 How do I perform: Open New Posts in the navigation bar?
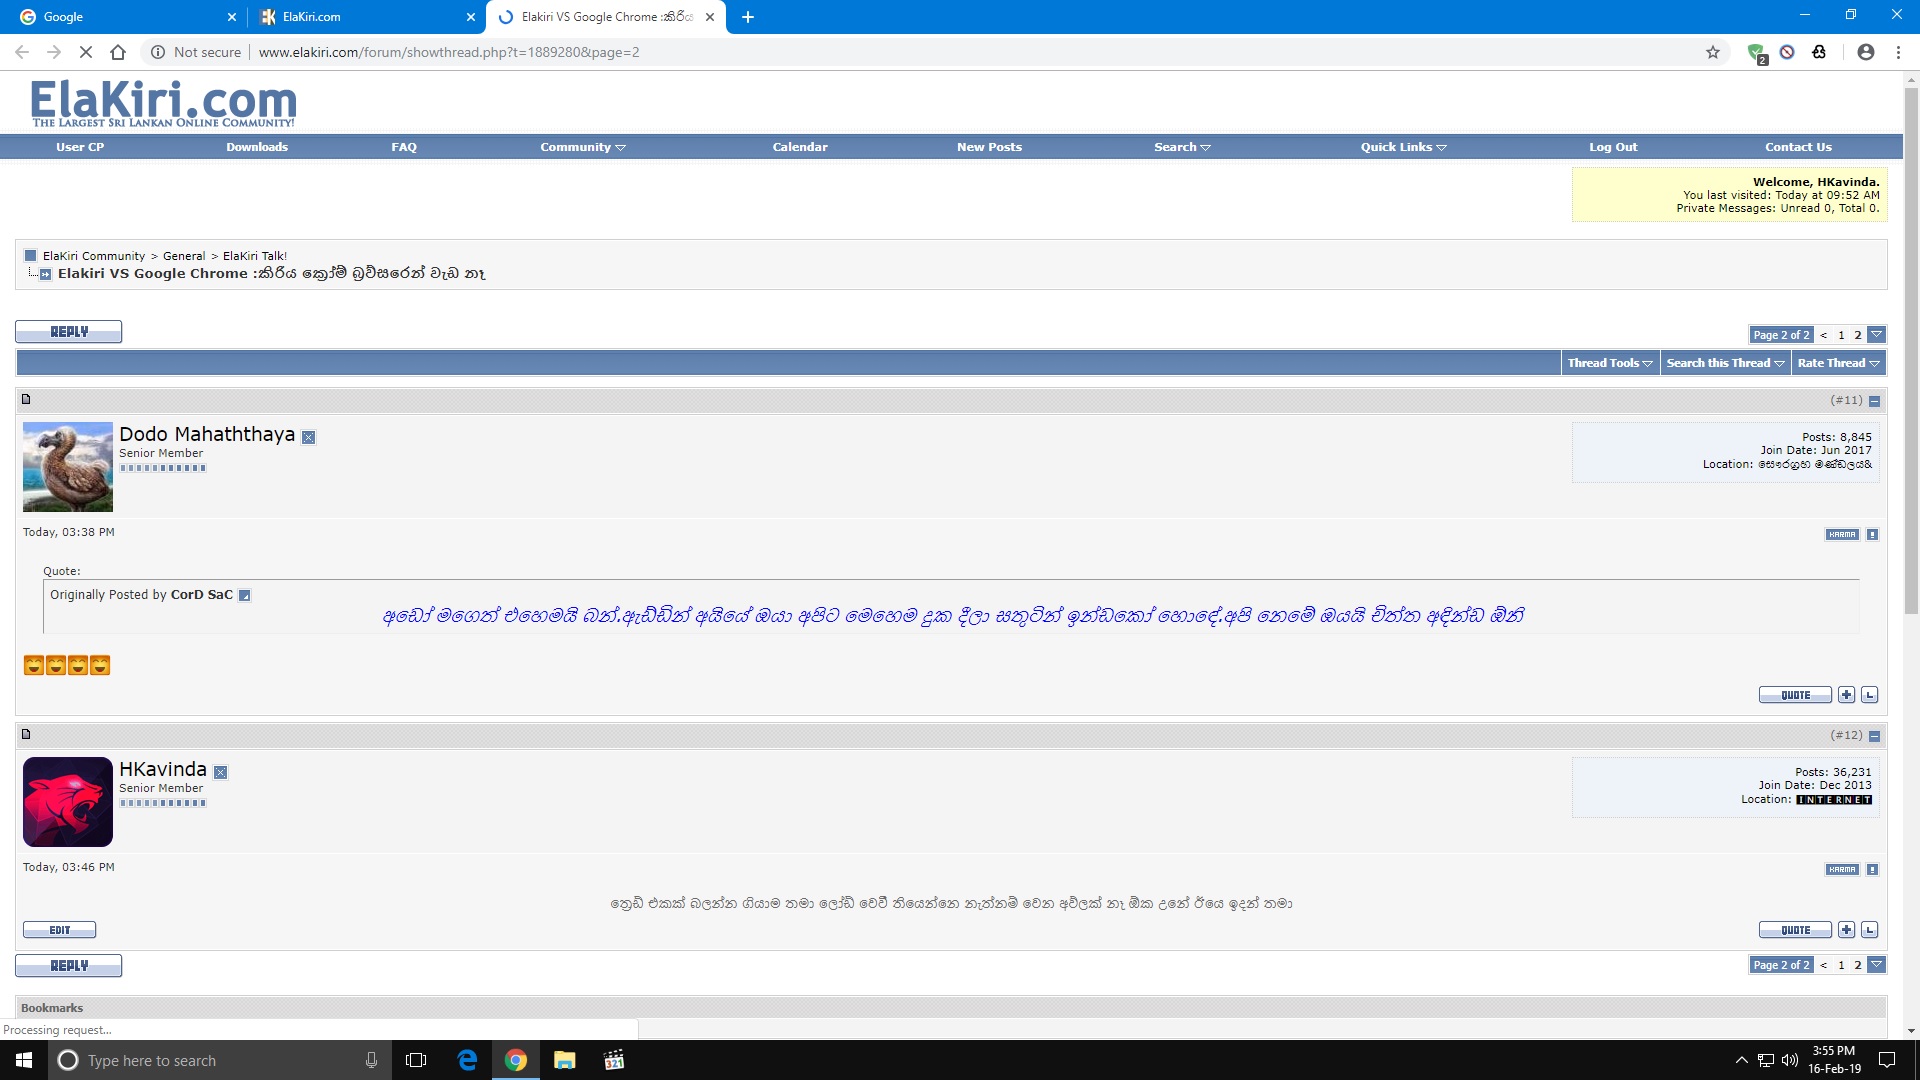pyautogui.click(x=989, y=147)
